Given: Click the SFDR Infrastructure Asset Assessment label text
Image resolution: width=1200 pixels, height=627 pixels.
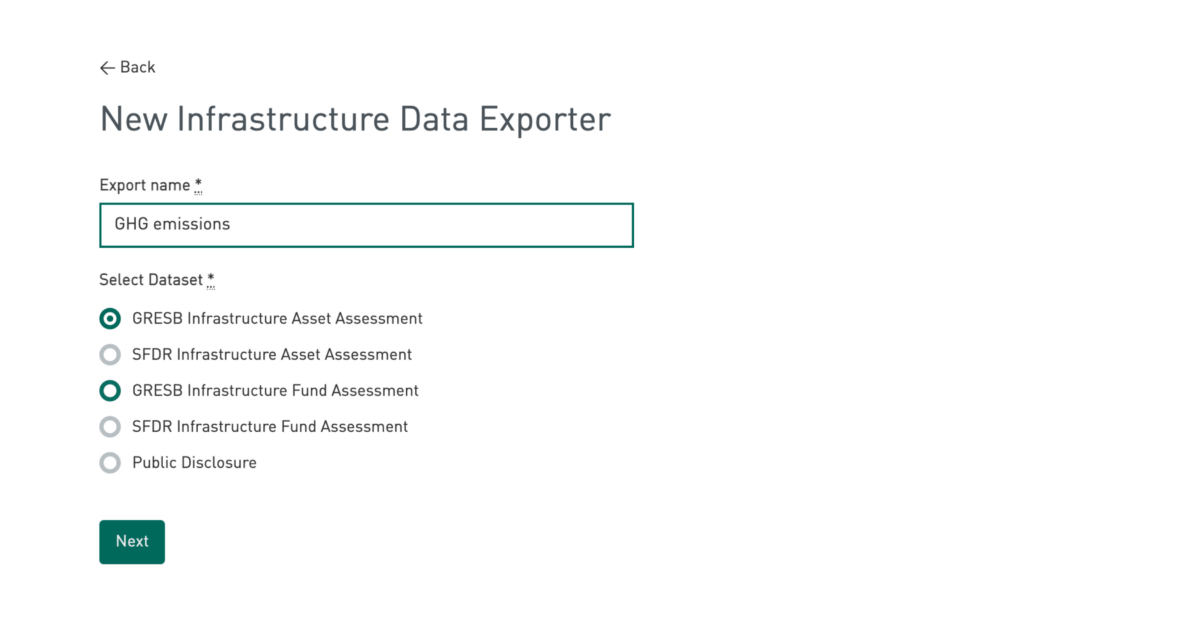Looking at the screenshot, I should [x=272, y=355].
